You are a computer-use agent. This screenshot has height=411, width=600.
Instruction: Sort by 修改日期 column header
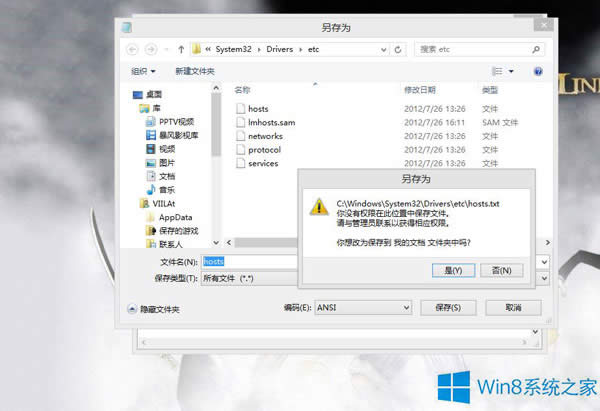coord(420,90)
